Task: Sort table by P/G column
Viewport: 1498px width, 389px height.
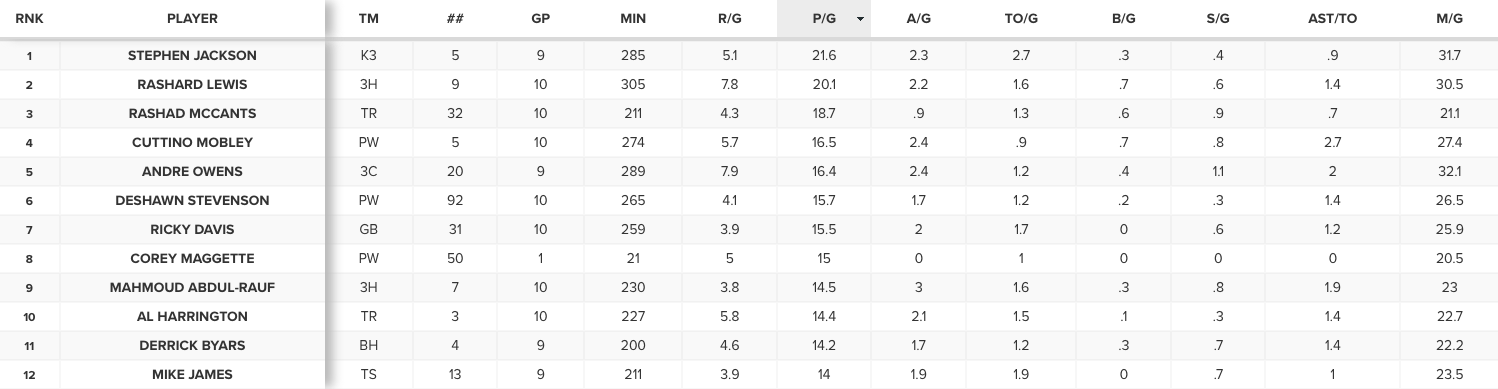Action: tap(824, 19)
